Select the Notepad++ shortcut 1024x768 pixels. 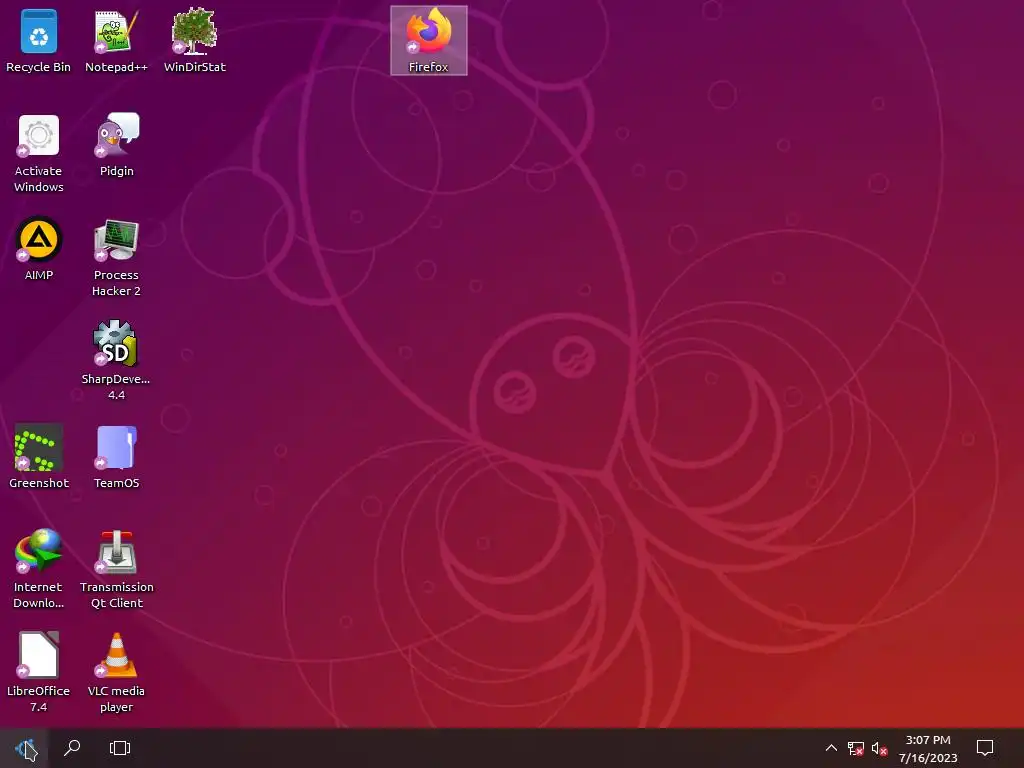(x=116, y=40)
